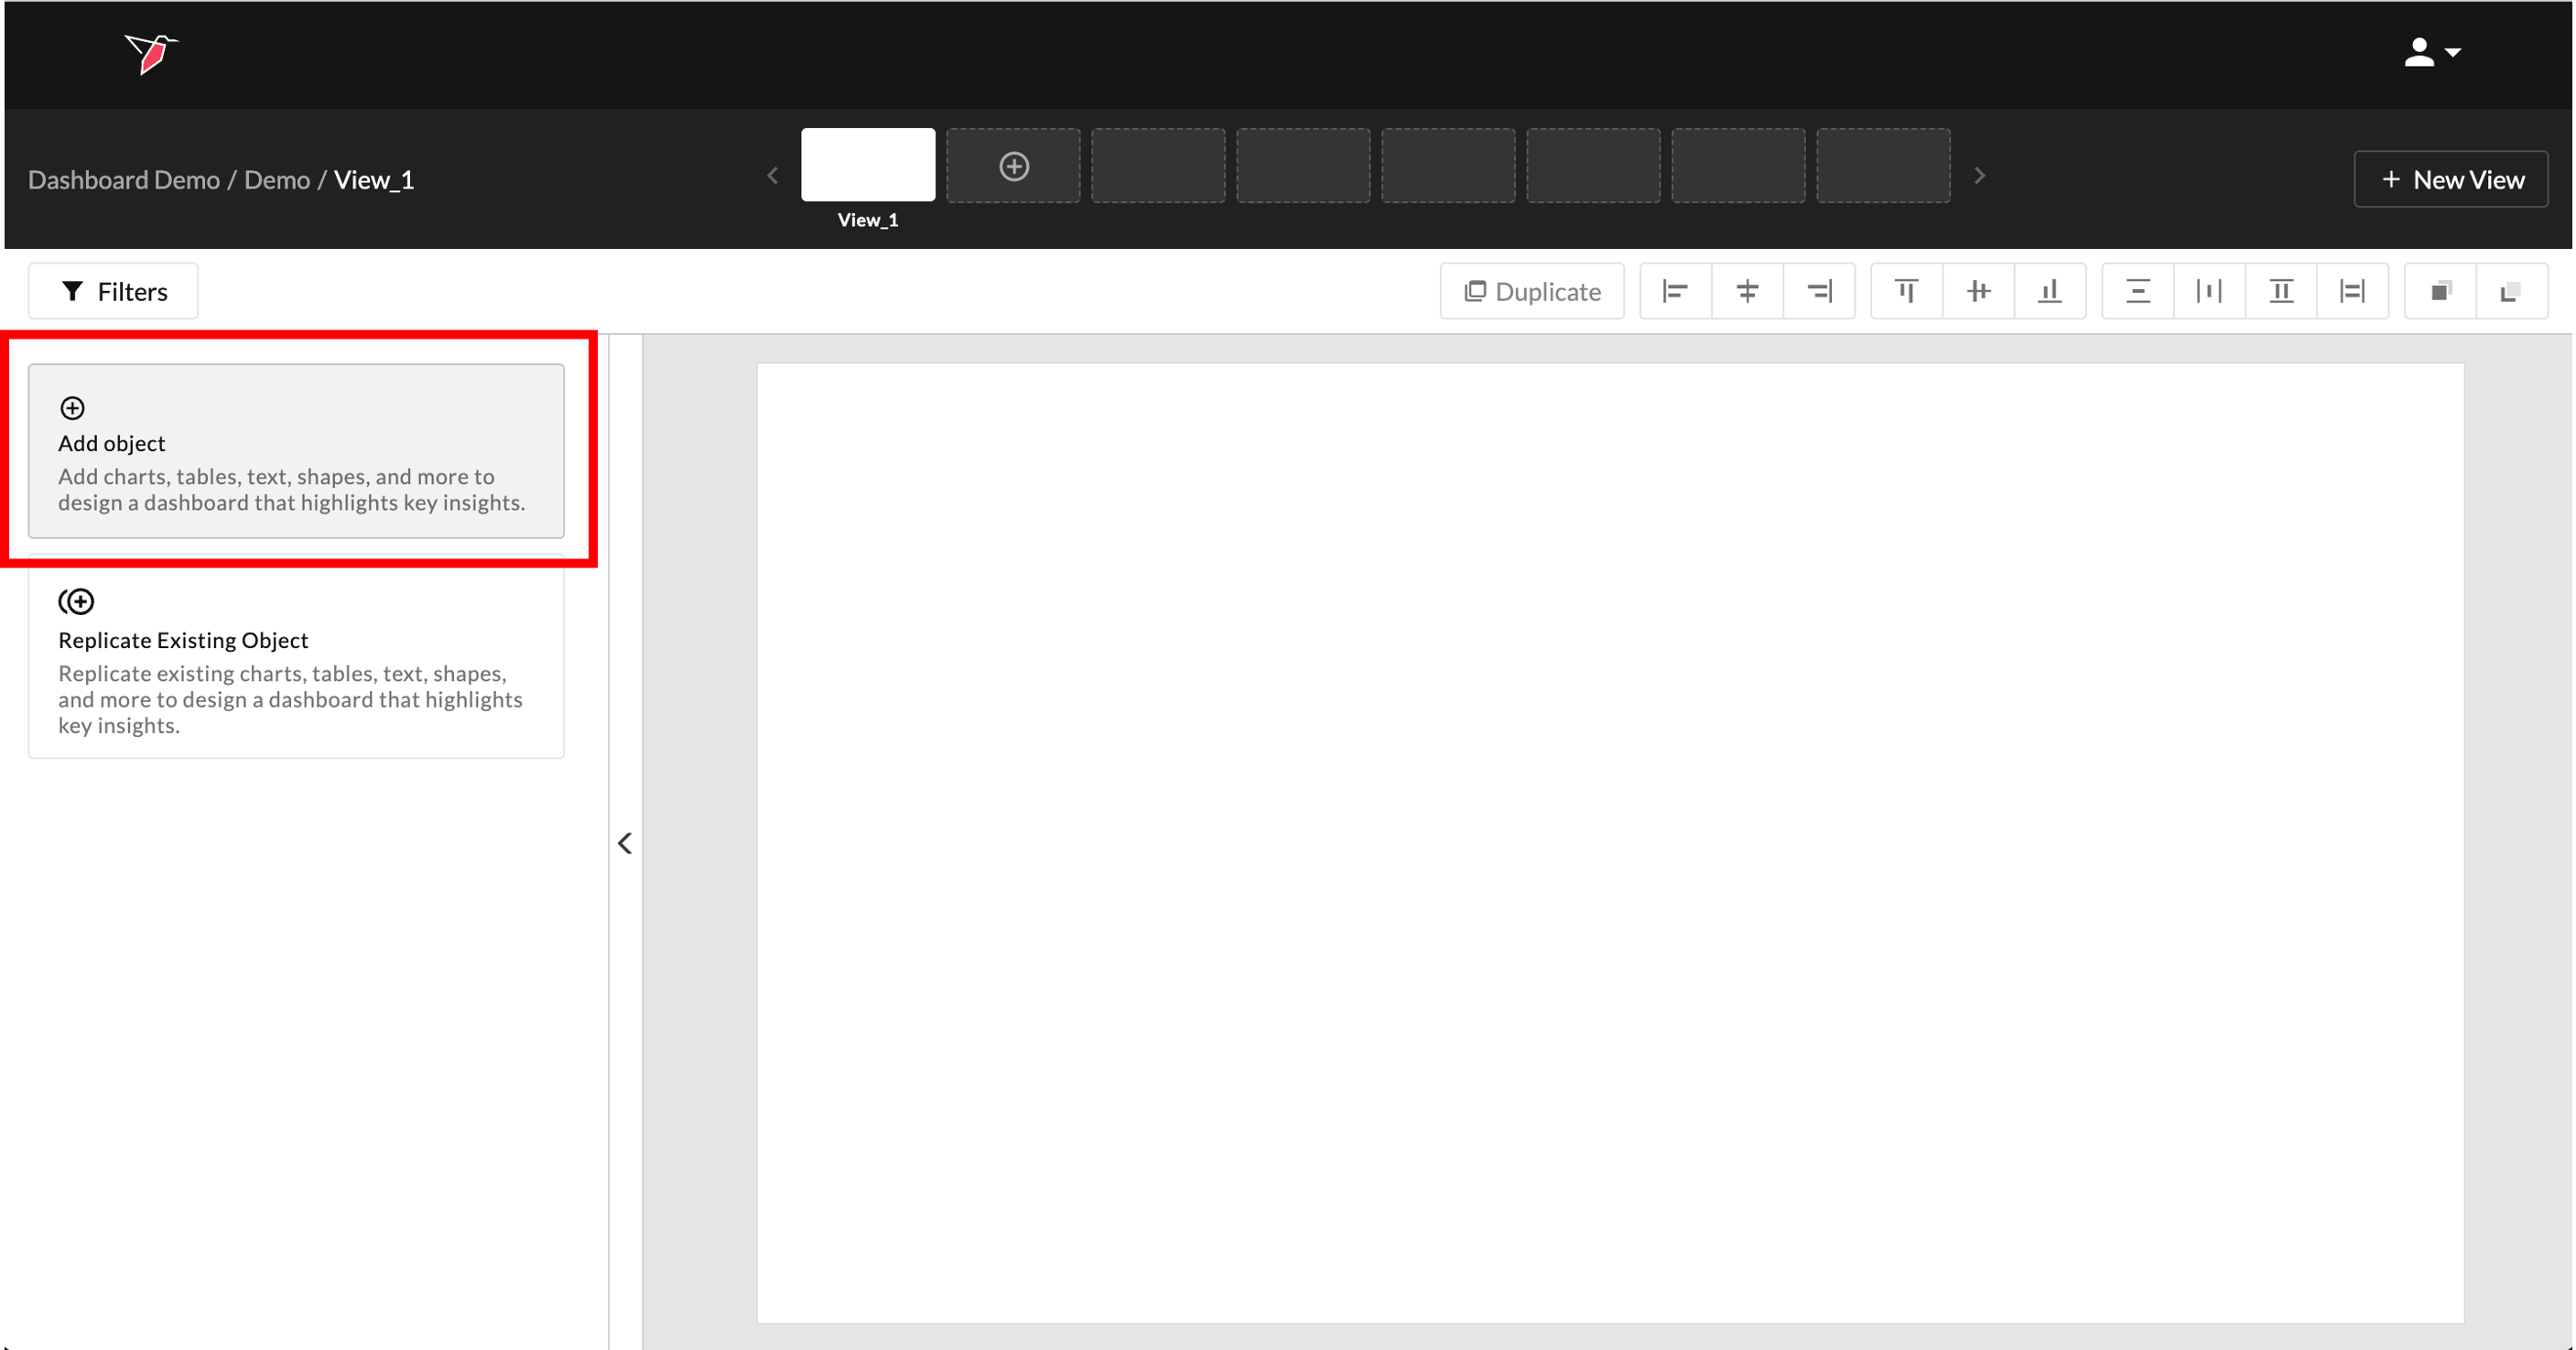Open the user account dropdown

[2432, 52]
